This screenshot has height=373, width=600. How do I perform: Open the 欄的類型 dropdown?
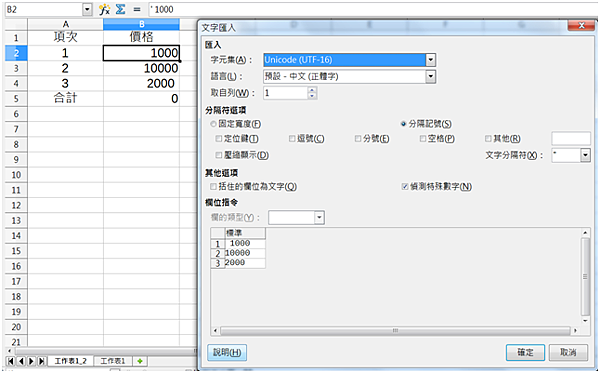click(x=320, y=218)
